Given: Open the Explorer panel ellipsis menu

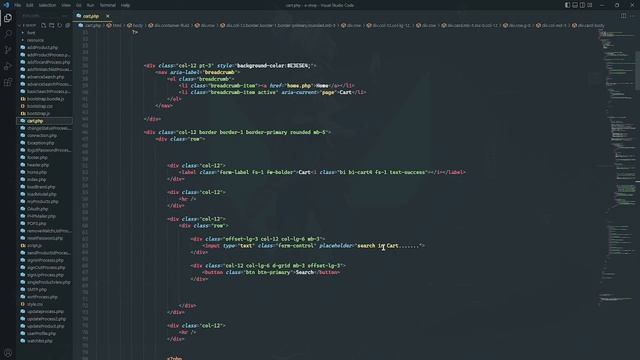Looking at the screenshot, I should (65, 16).
